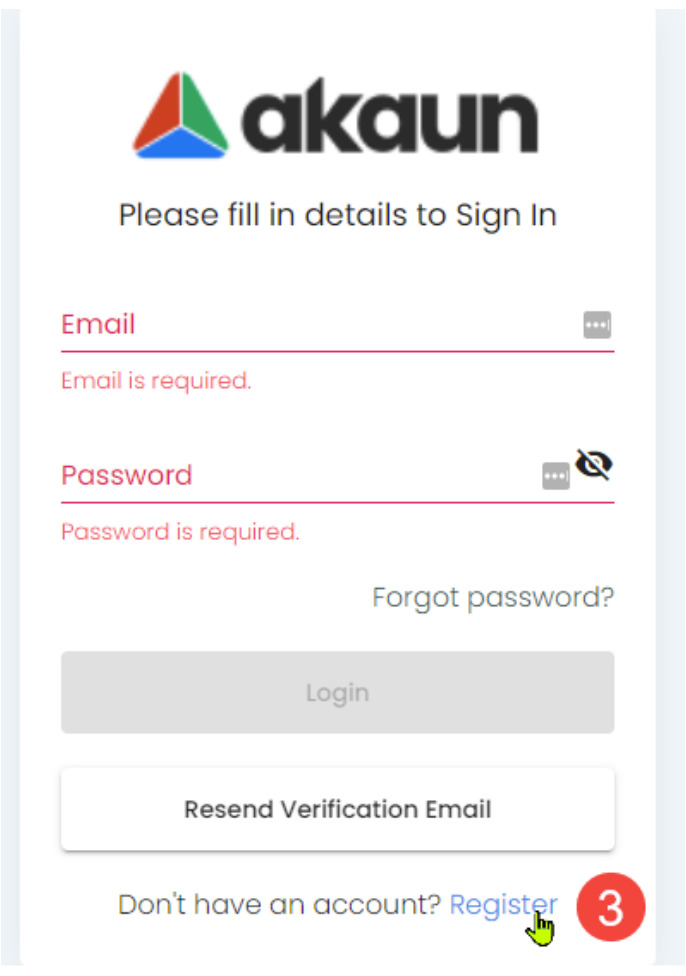Click the green segment of akaun logo

click(204, 114)
